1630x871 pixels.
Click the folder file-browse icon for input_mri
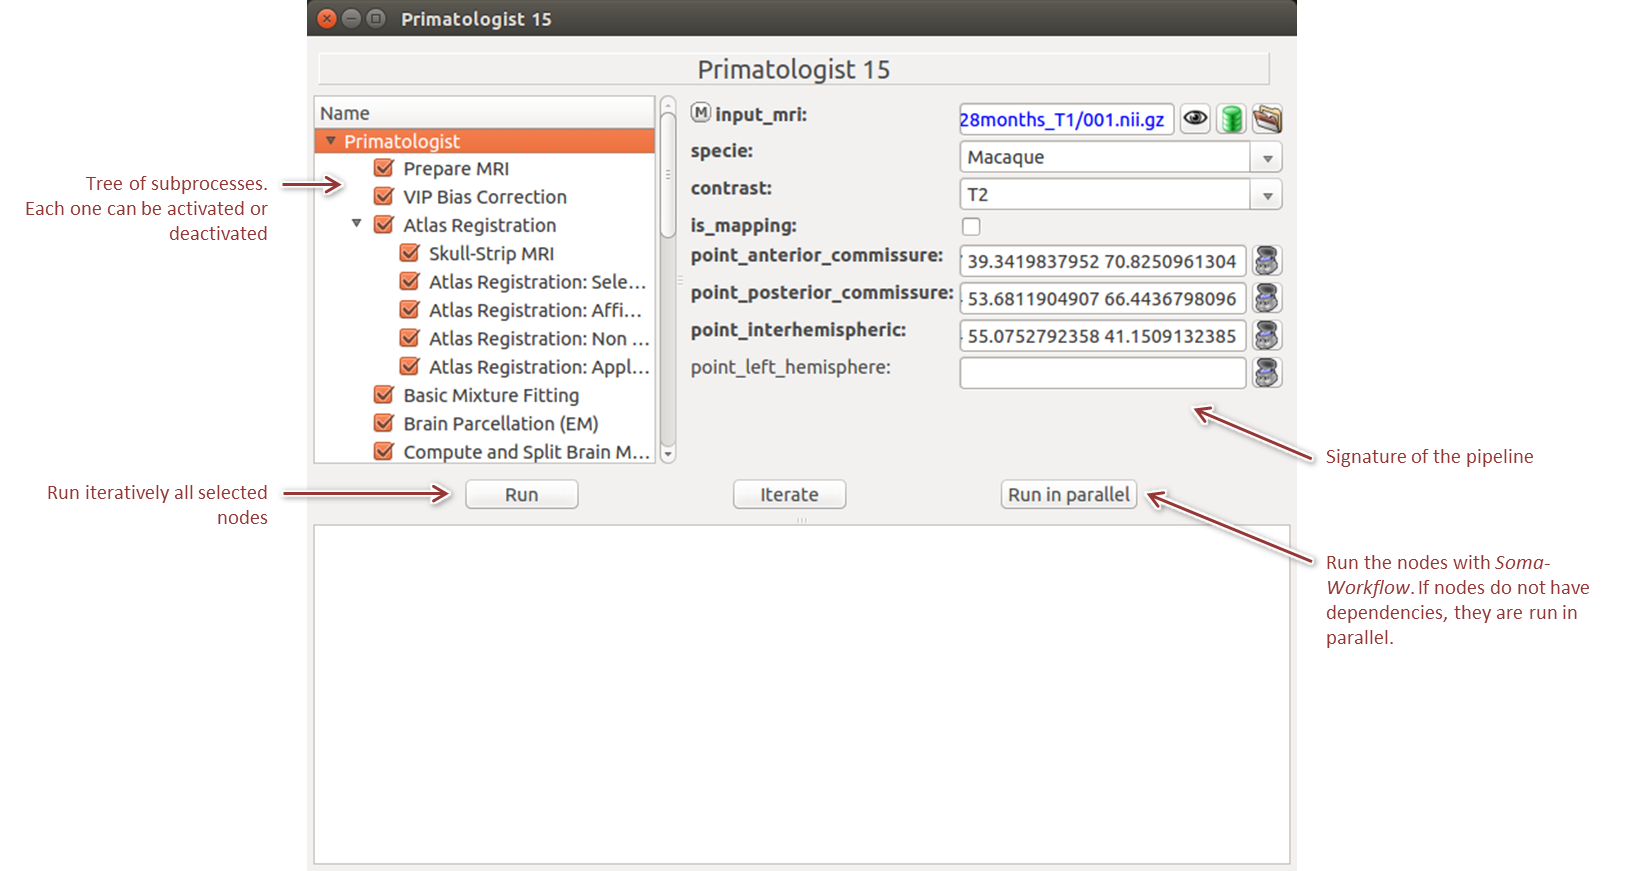tap(1267, 119)
